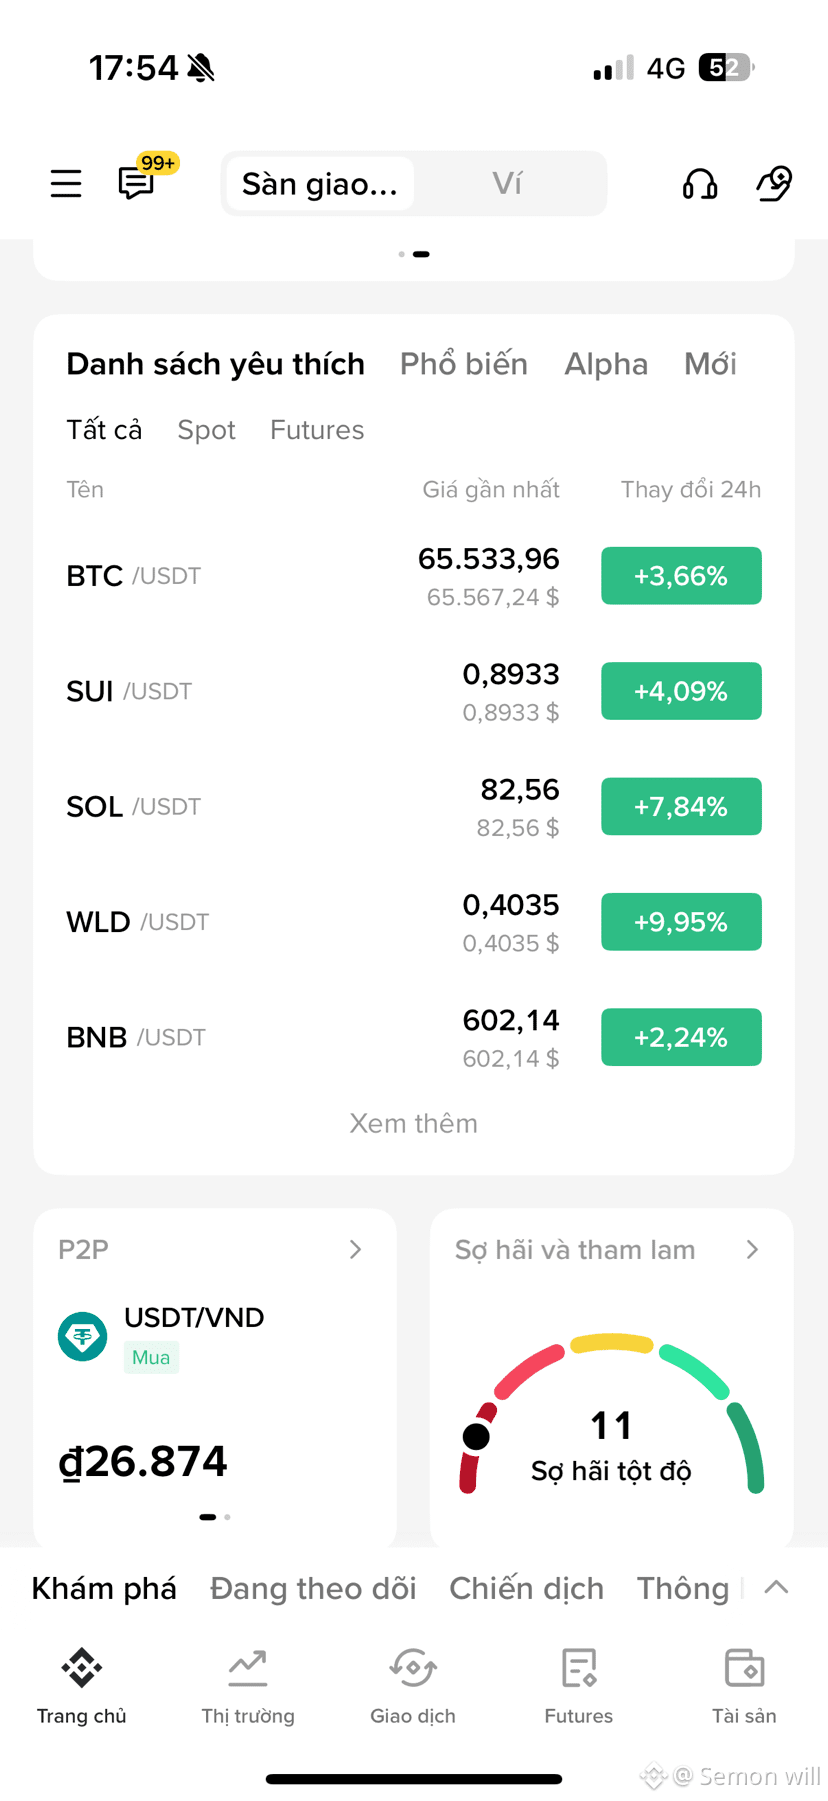Open headset customer support icon
The image size is (828, 1801).
(x=700, y=184)
